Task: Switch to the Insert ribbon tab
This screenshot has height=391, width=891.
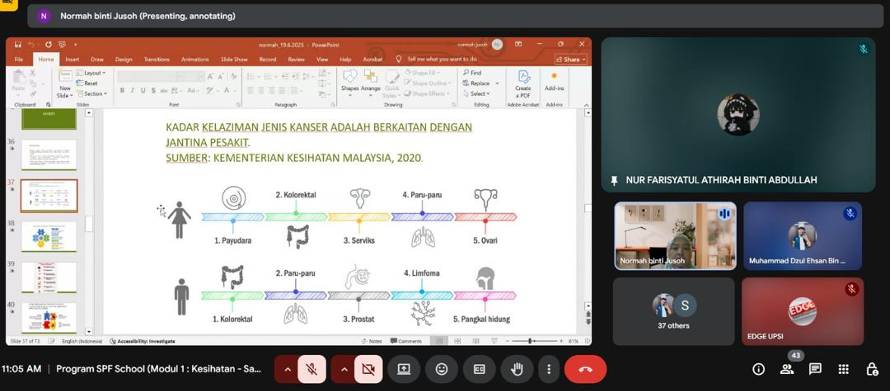Action: point(72,59)
